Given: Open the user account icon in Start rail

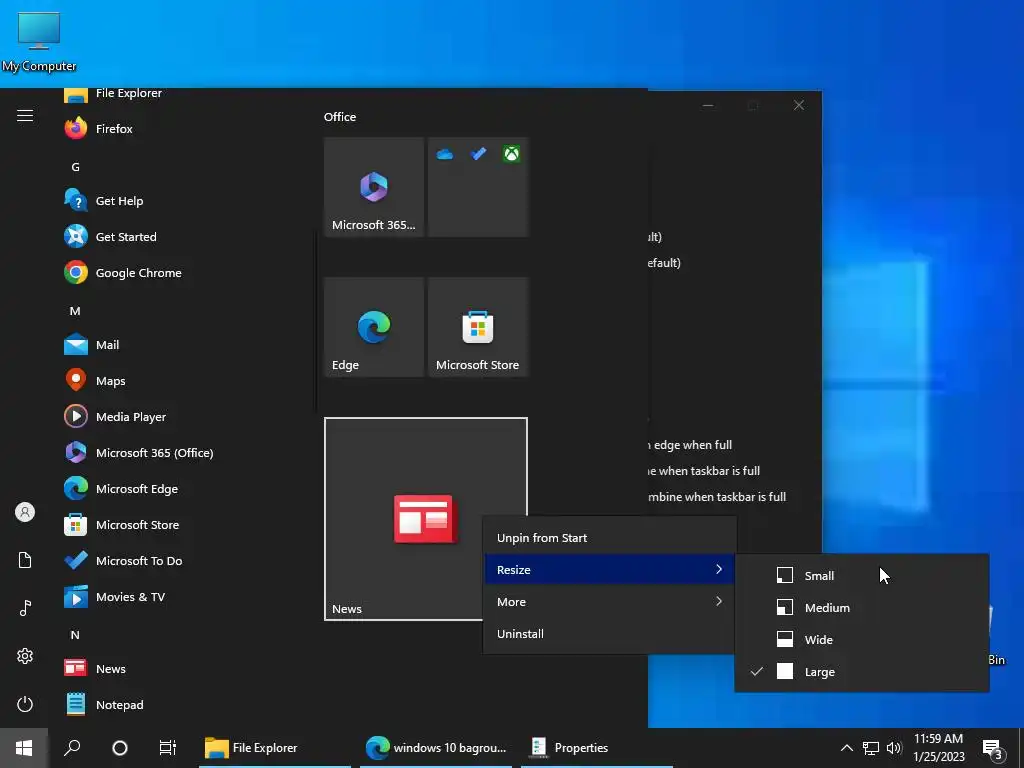Looking at the screenshot, I should (x=25, y=512).
